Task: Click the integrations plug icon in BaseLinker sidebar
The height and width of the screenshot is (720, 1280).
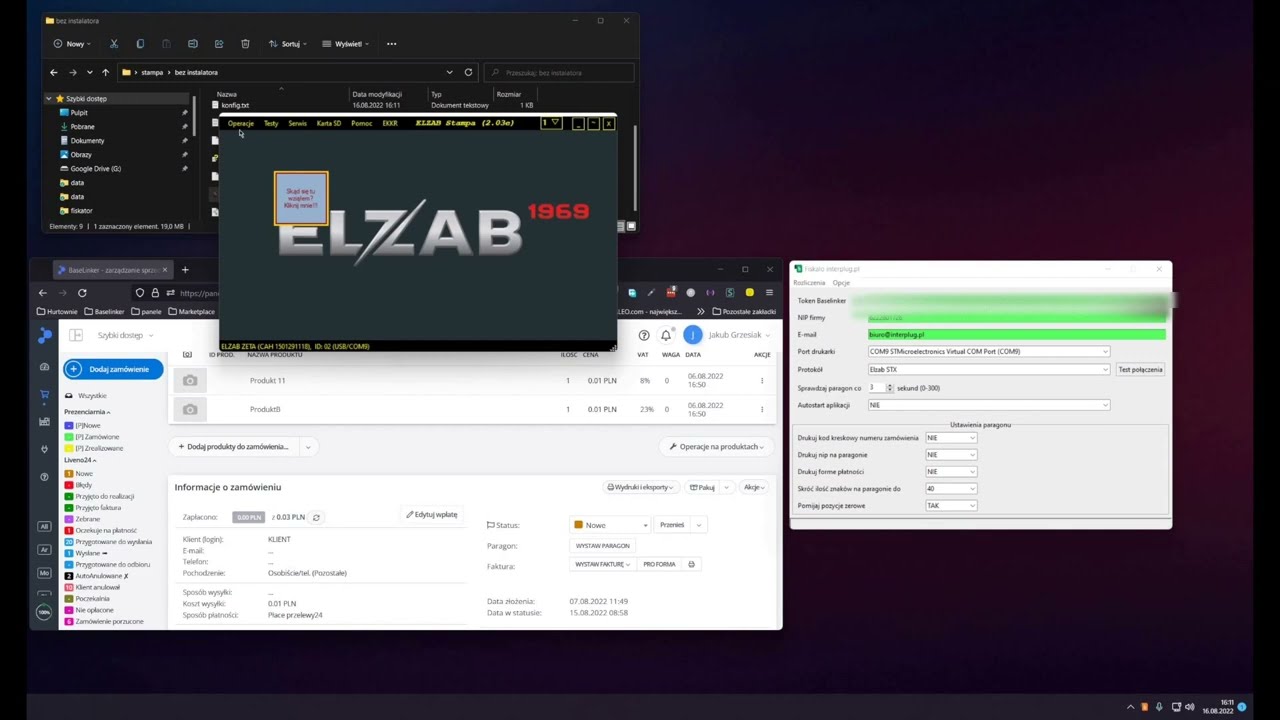Action: [44, 449]
